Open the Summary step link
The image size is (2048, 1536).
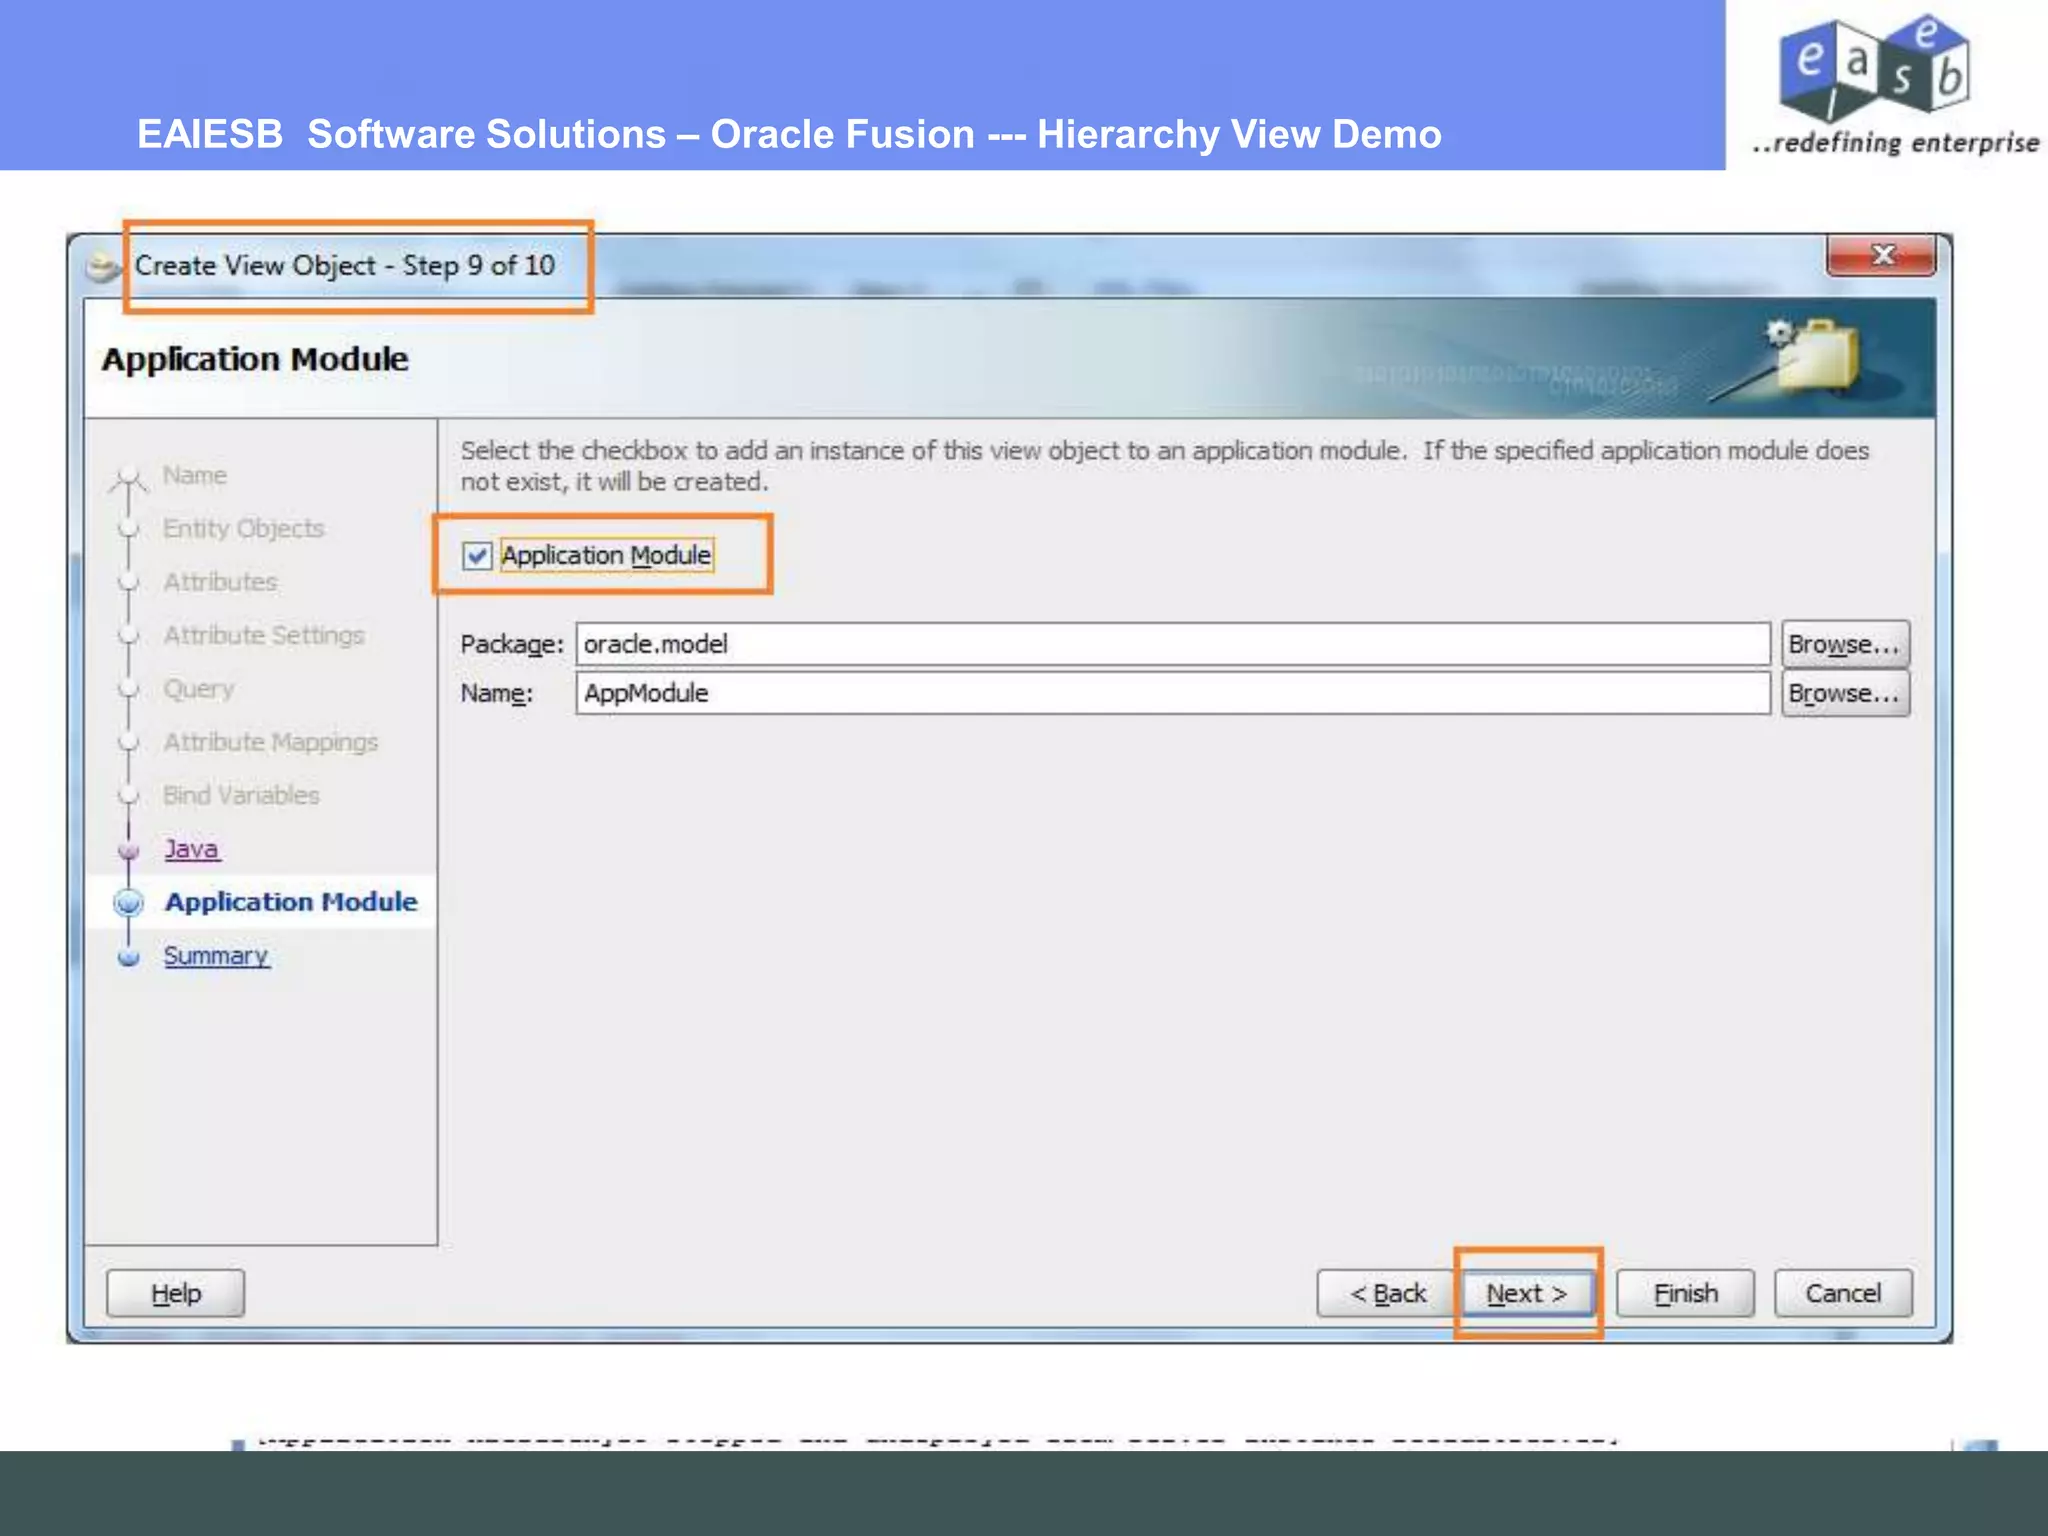tap(216, 955)
